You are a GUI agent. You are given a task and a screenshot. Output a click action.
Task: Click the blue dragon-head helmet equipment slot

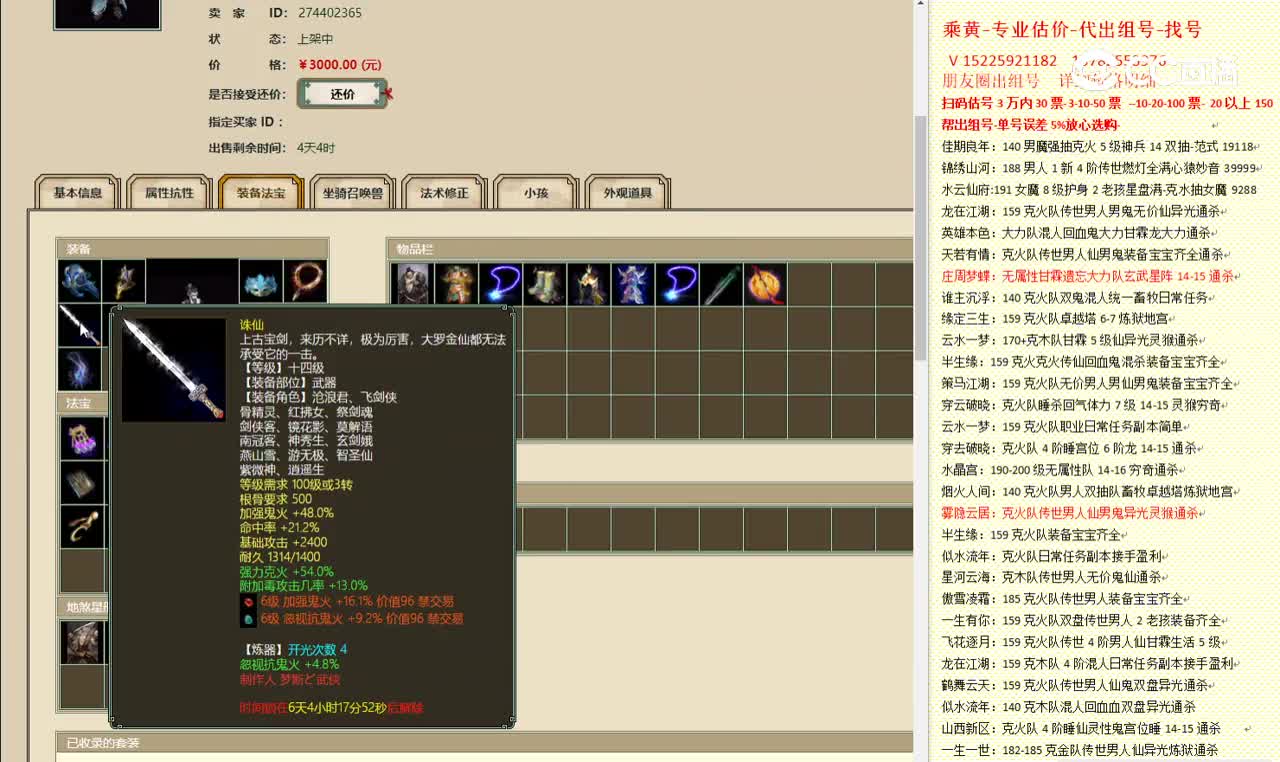(x=79, y=282)
